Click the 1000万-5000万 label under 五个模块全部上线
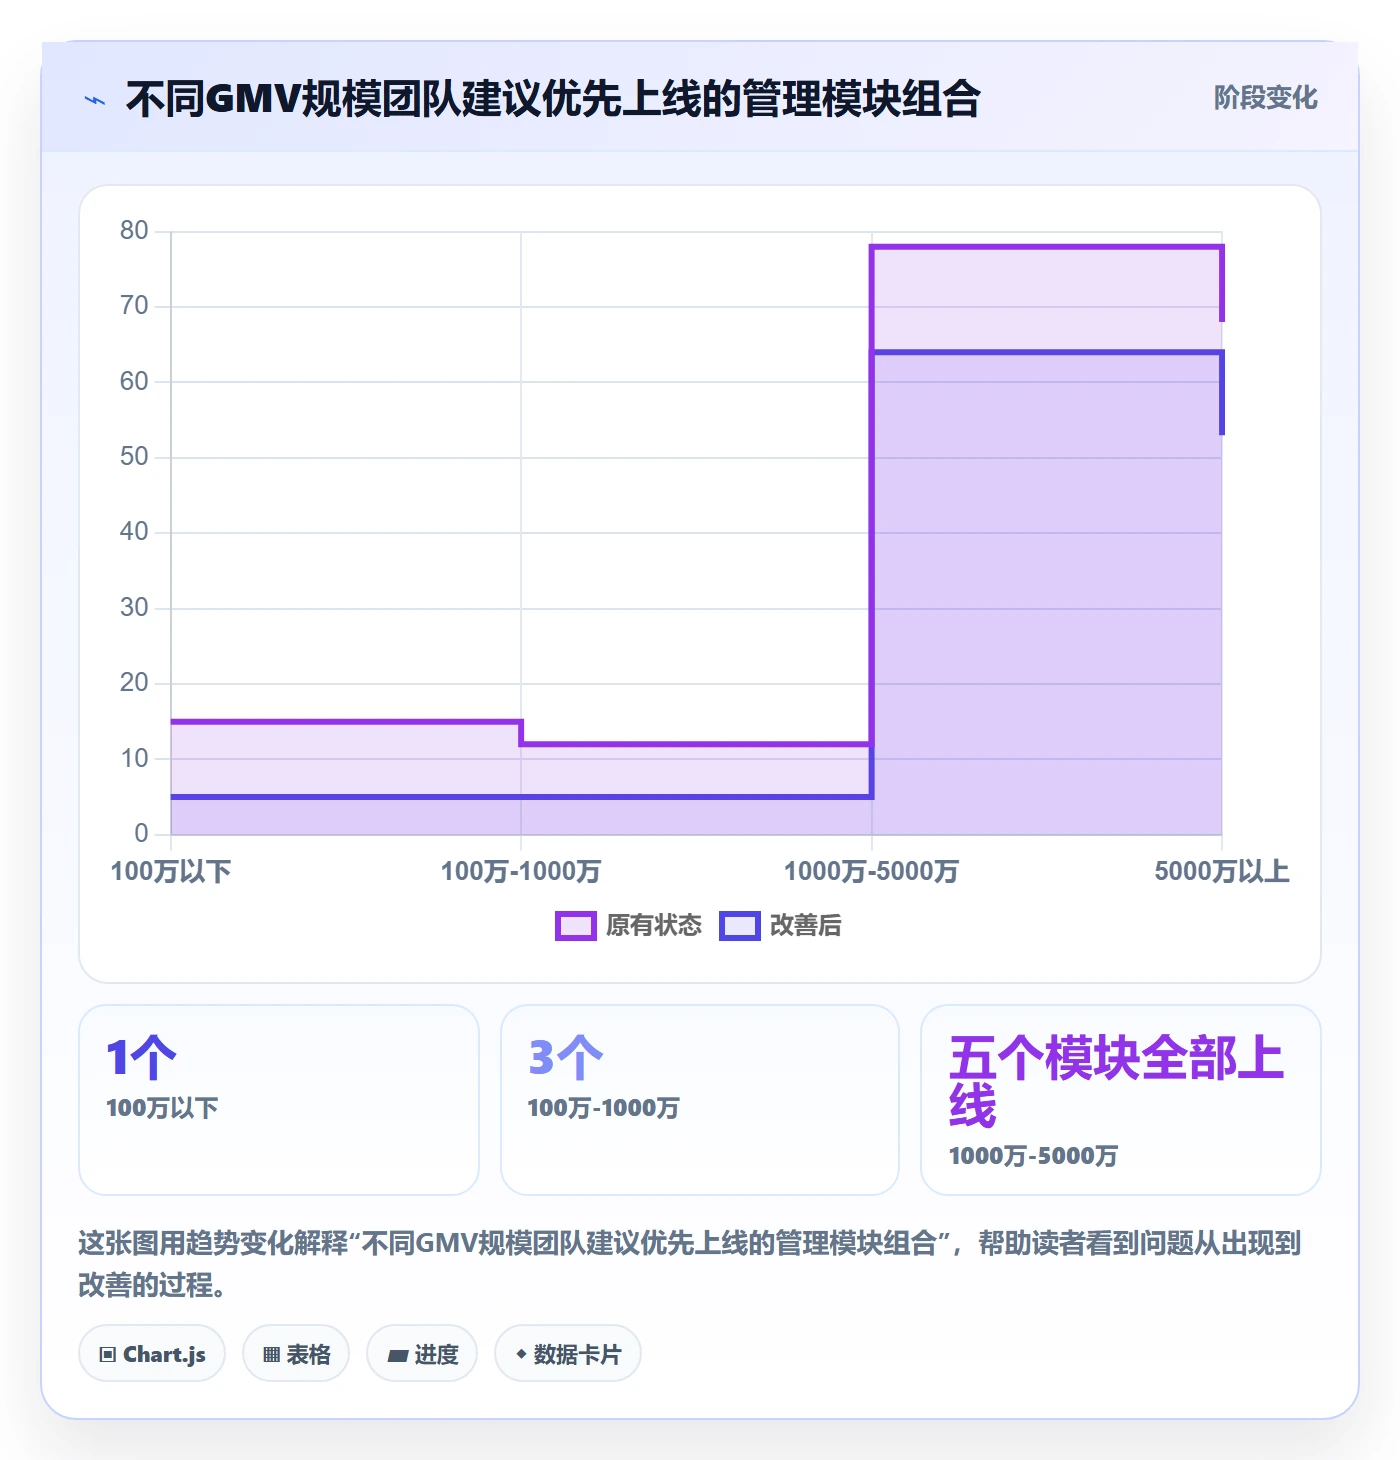 [1034, 1156]
